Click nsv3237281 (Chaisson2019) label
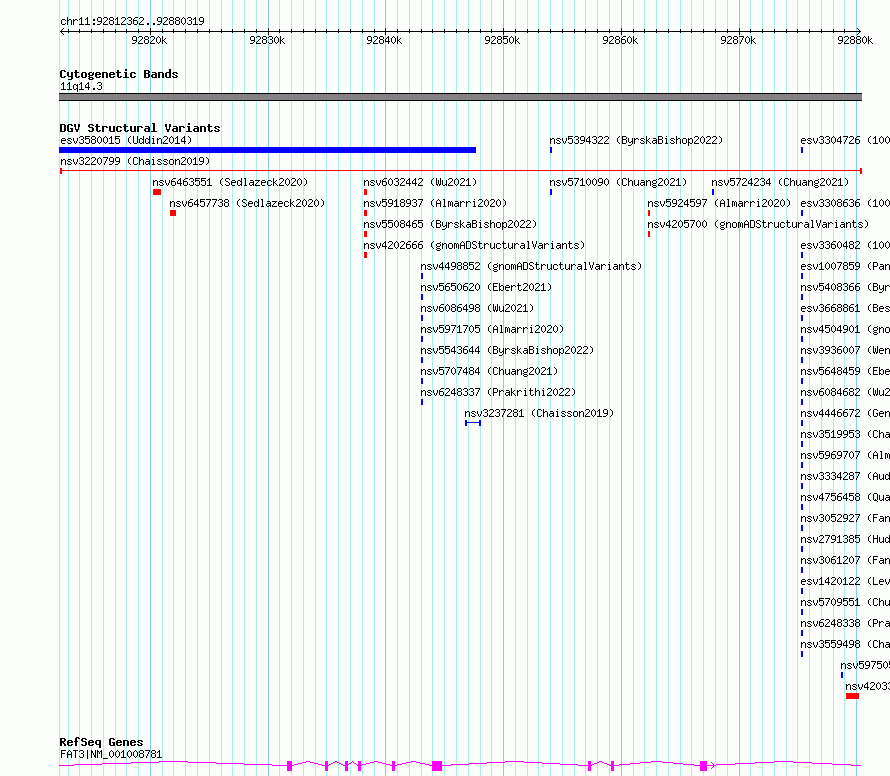The height and width of the screenshot is (776, 890). [x=539, y=413]
